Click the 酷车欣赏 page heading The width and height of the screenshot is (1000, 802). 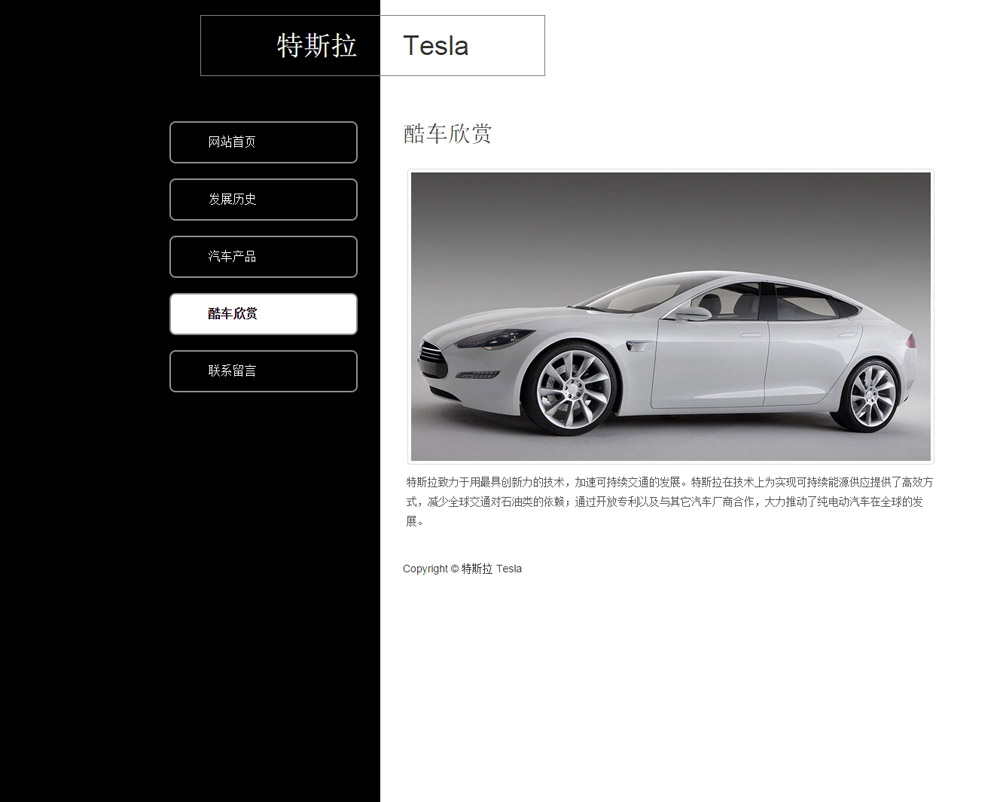tap(447, 134)
